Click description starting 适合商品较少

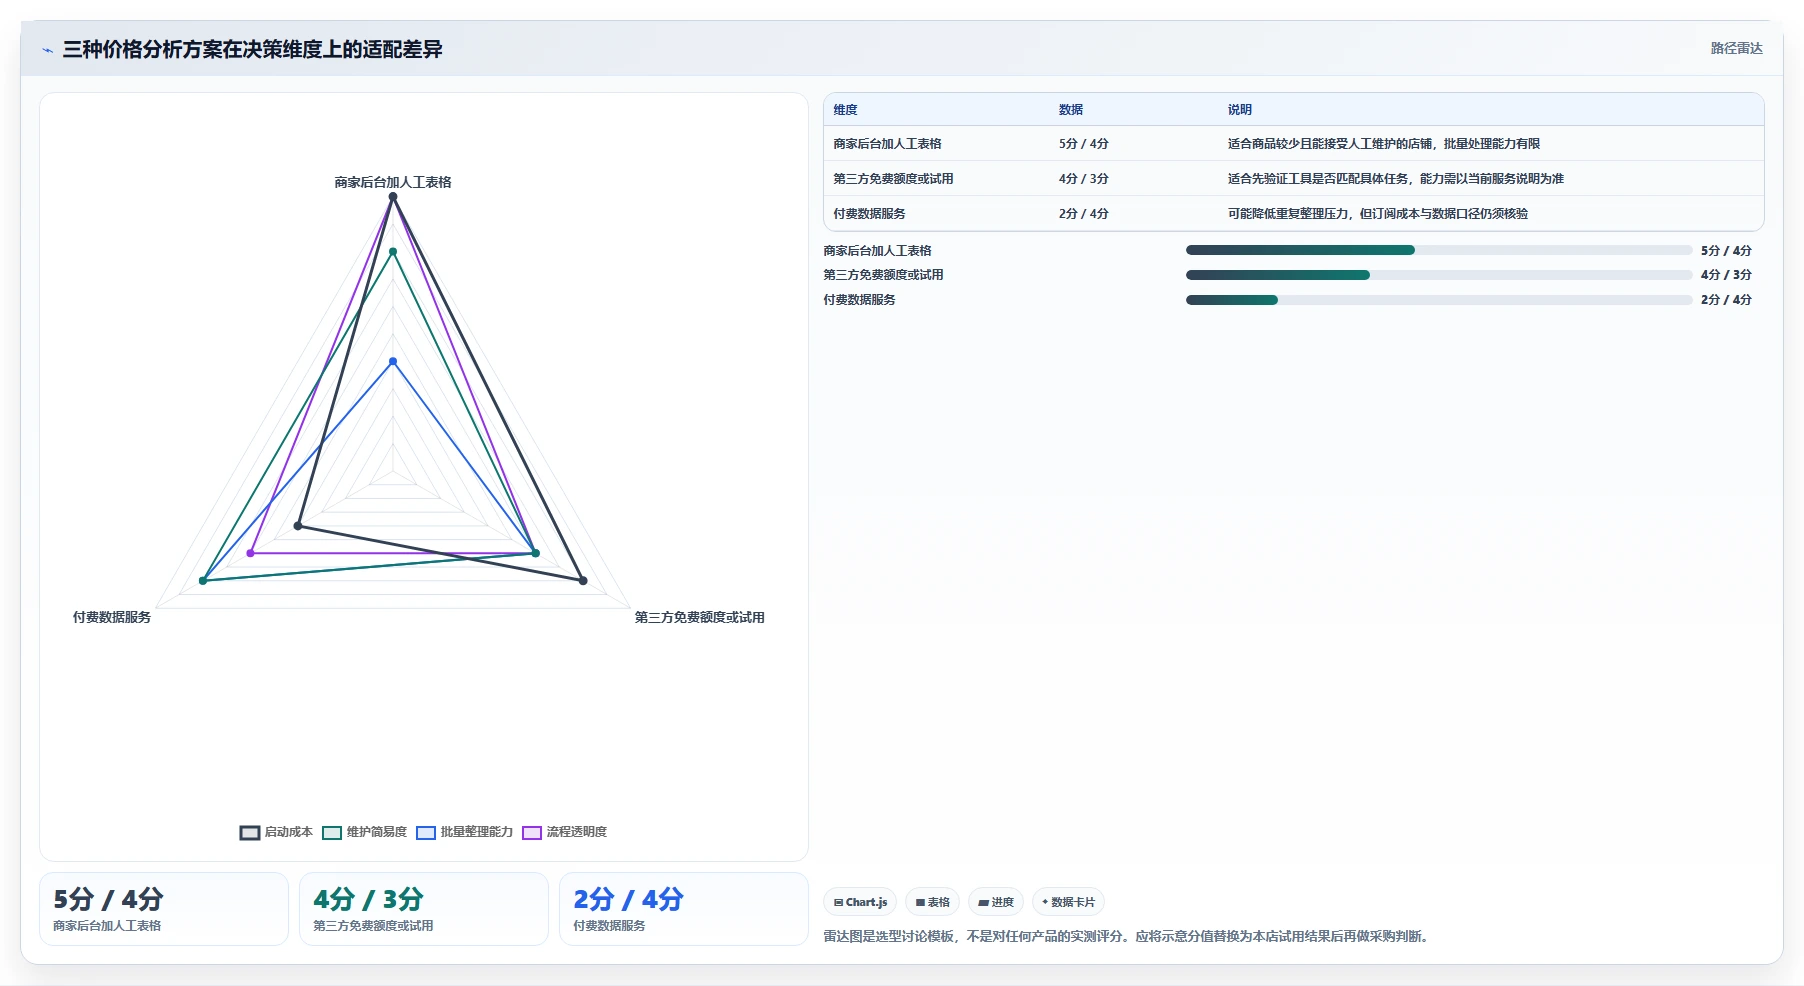coord(1384,144)
